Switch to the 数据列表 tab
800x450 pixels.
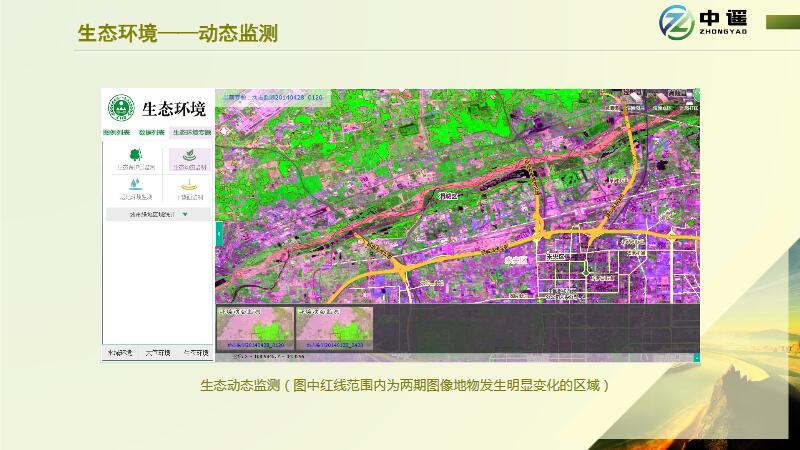click(x=150, y=132)
